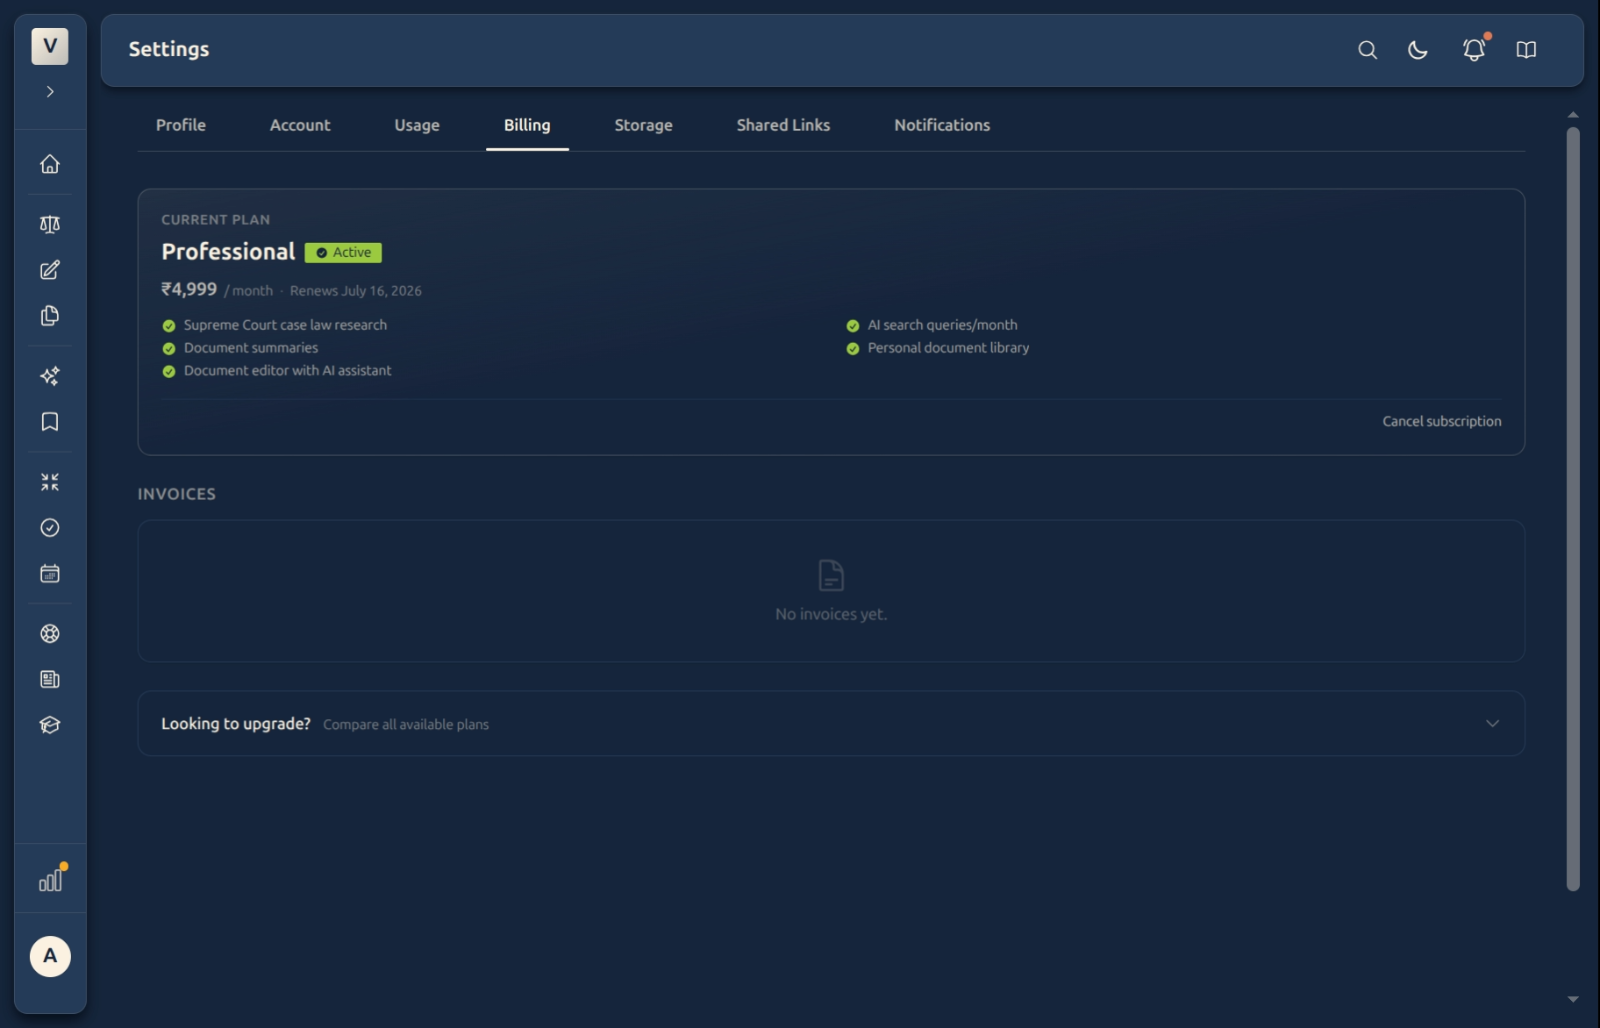The width and height of the screenshot is (1600, 1028).
Task: Click the INVOICES section heading
Action: tap(177, 494)
